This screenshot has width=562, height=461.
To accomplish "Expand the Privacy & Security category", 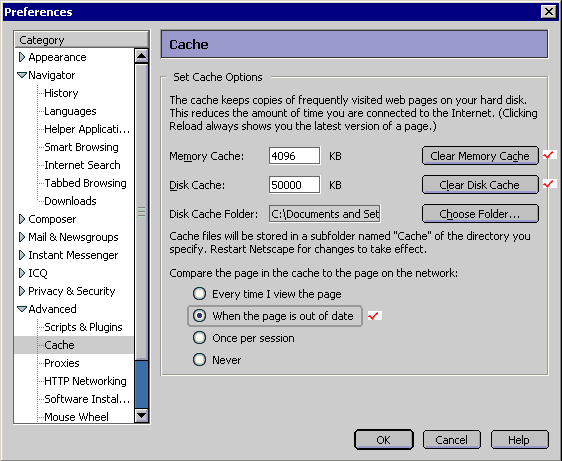I will (x=22, y=291).
